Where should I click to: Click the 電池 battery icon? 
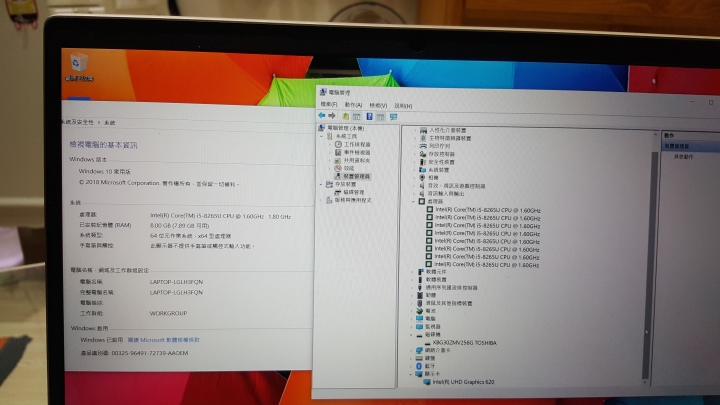[420, 311]
